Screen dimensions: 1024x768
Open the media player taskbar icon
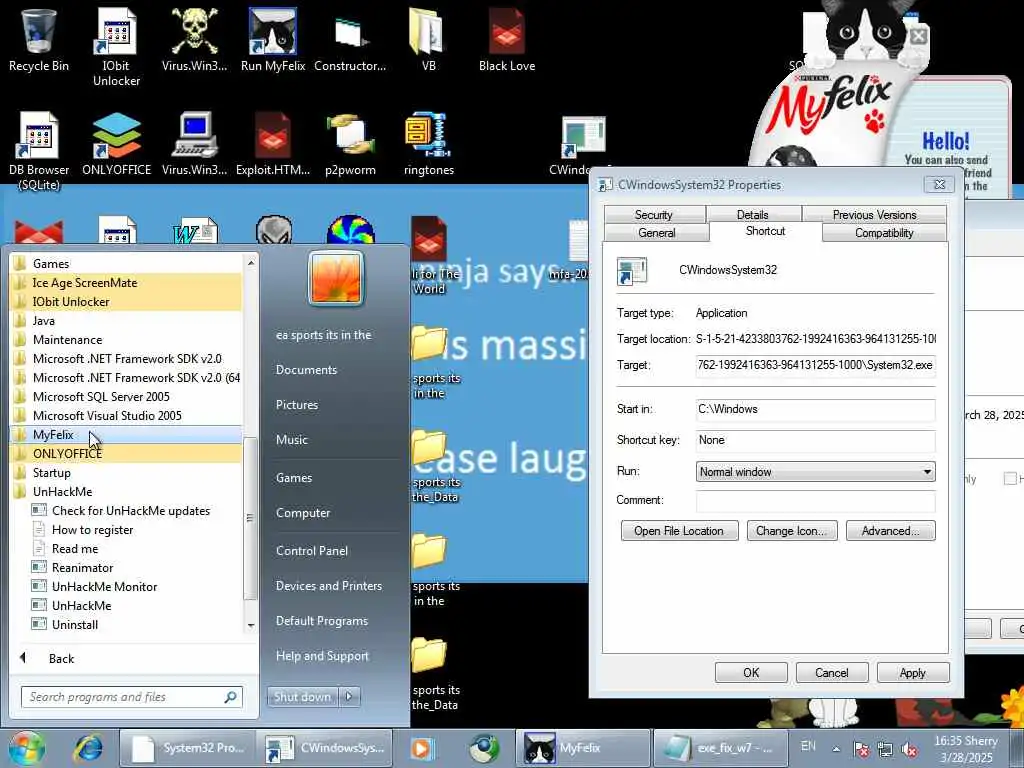(x=421, y=748)
